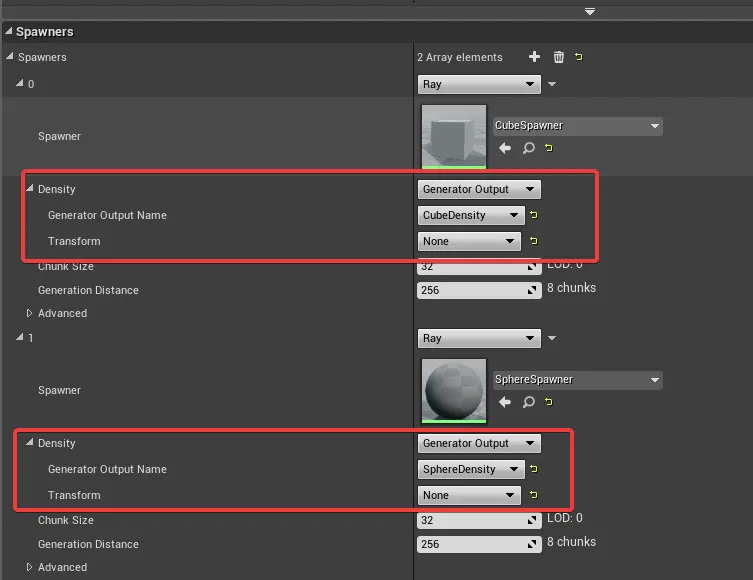Screen dimensions: 753x580
Task: Use selected asset arrow for CubeSpawner
Action: (505, 148)
